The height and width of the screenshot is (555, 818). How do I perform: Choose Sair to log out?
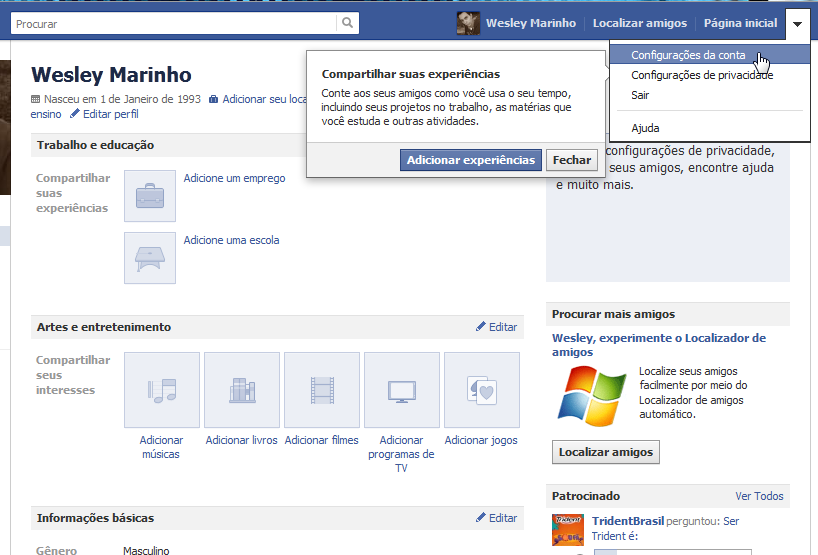640,95
